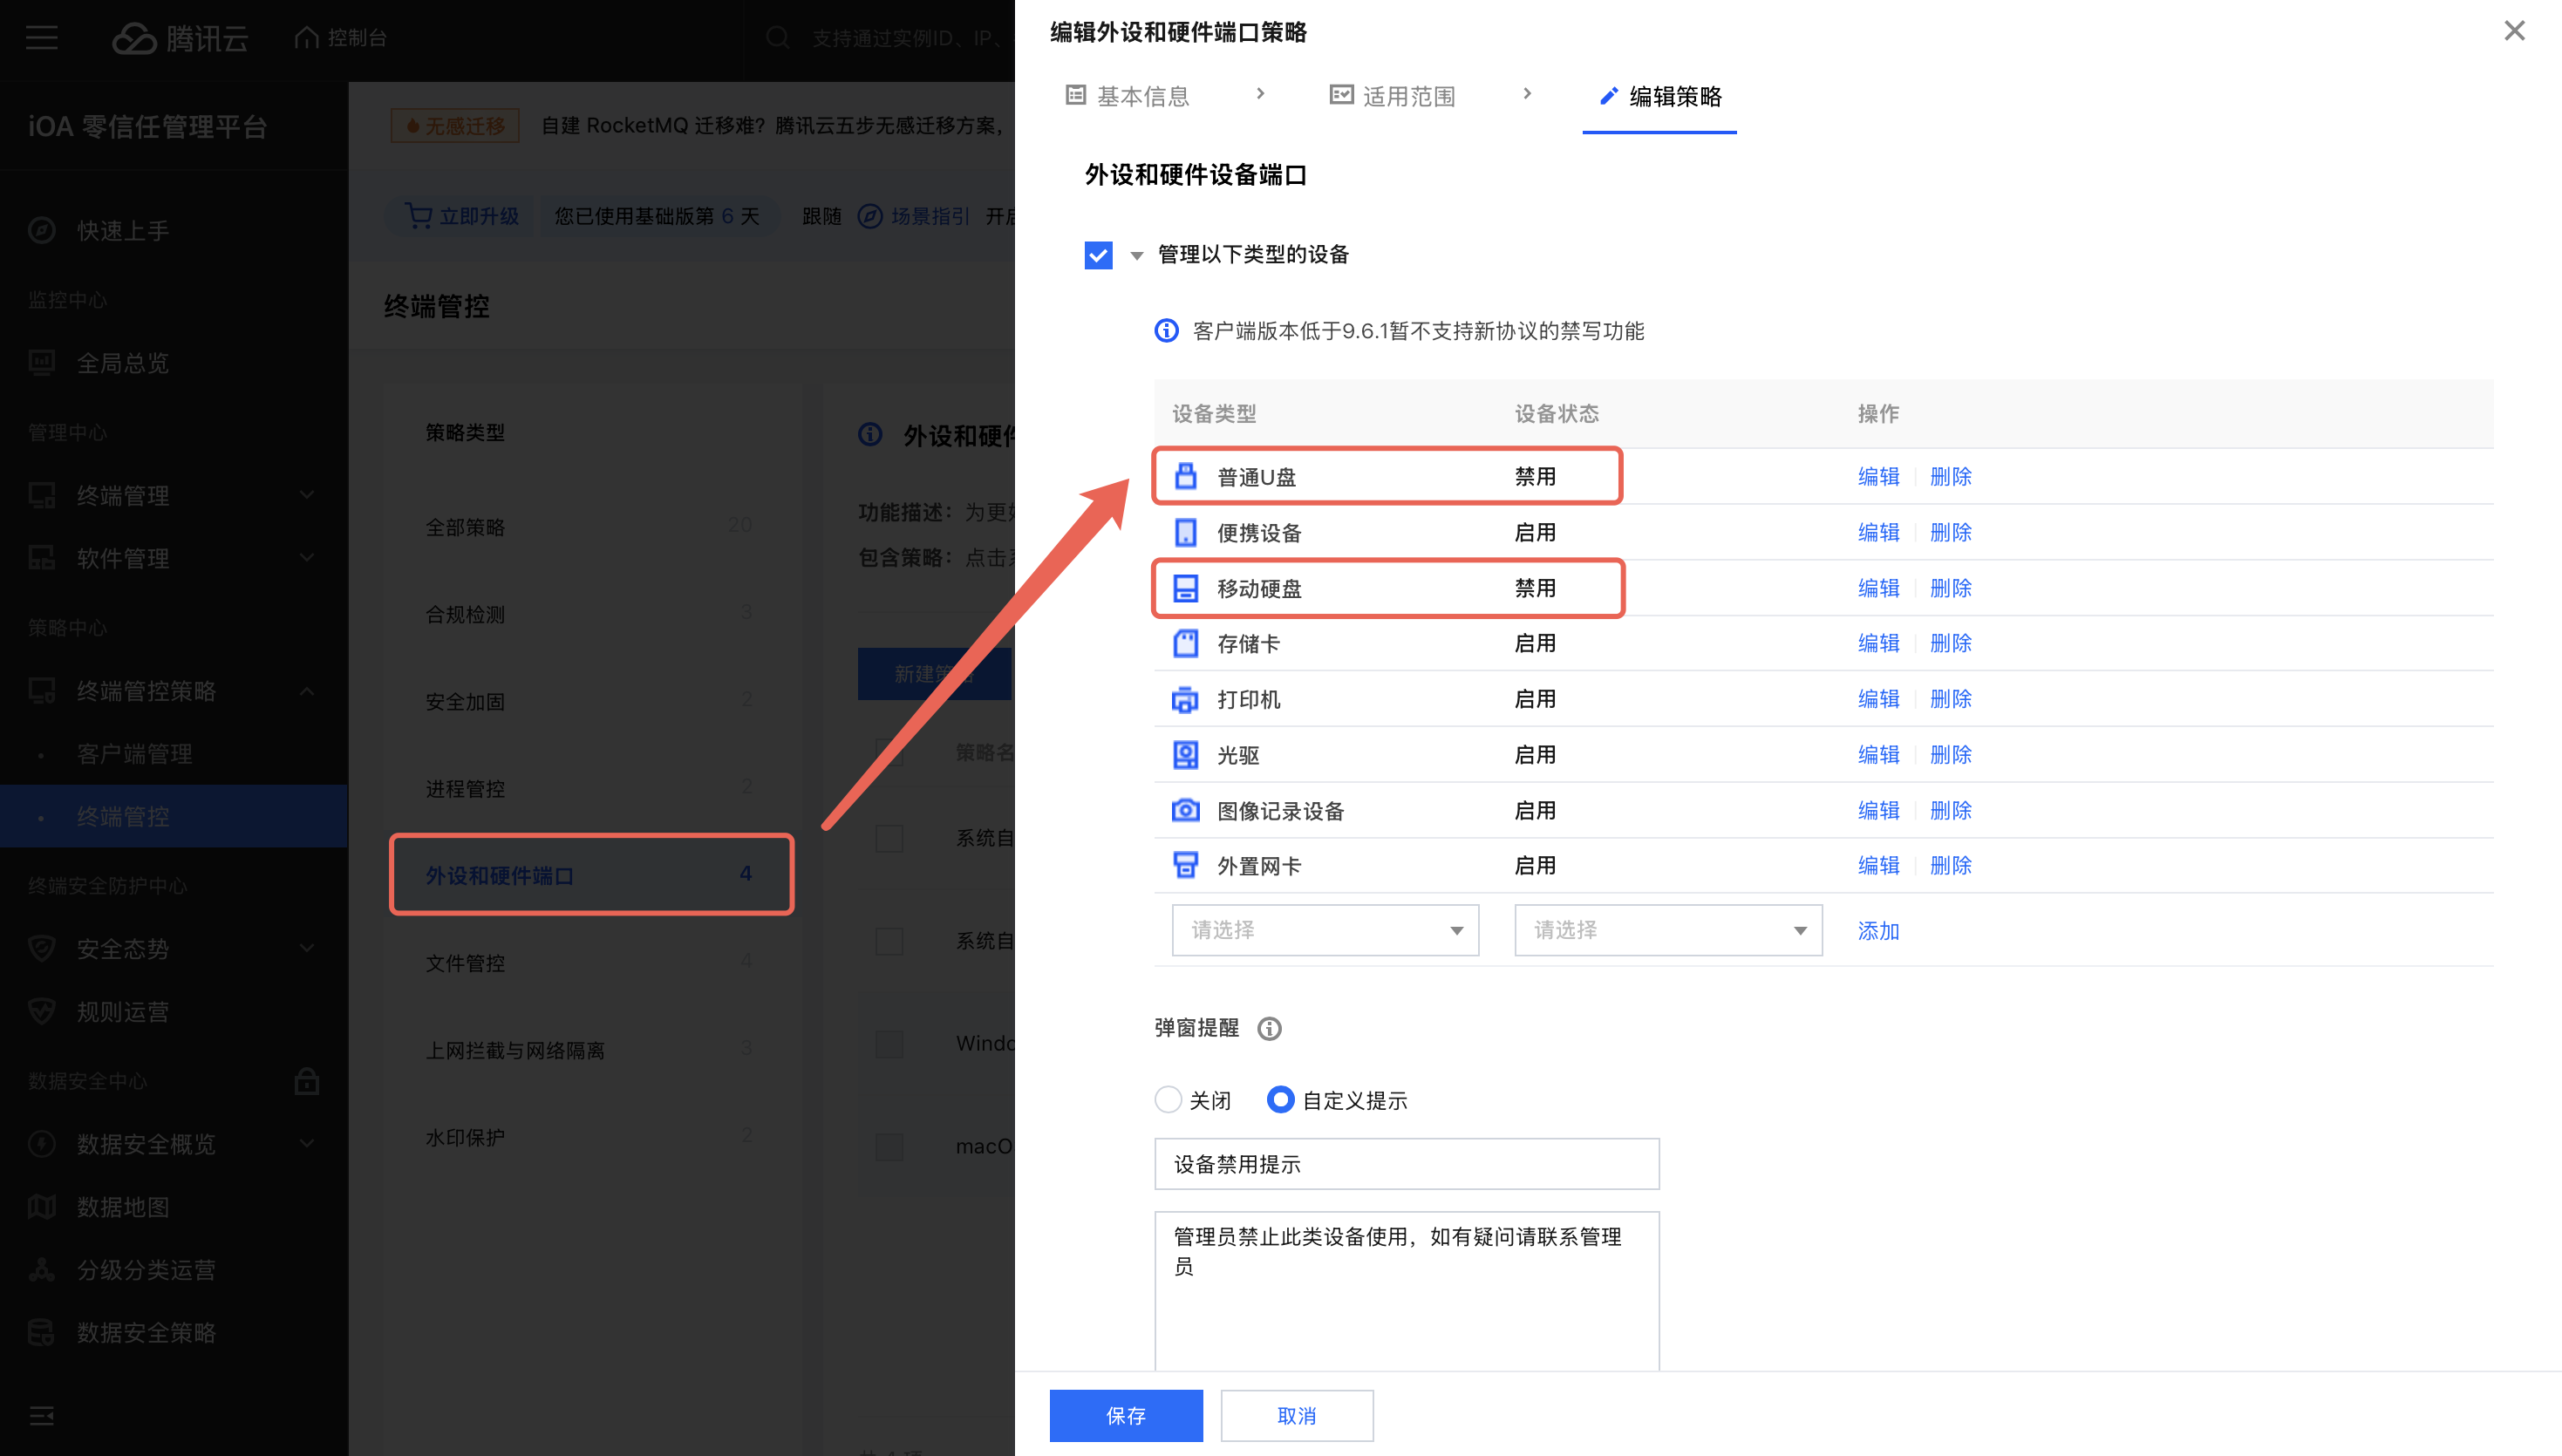Click the optical drive icon for 光驱
Viewport: 2562px width, 1456px height.
tap(1185, 755)
